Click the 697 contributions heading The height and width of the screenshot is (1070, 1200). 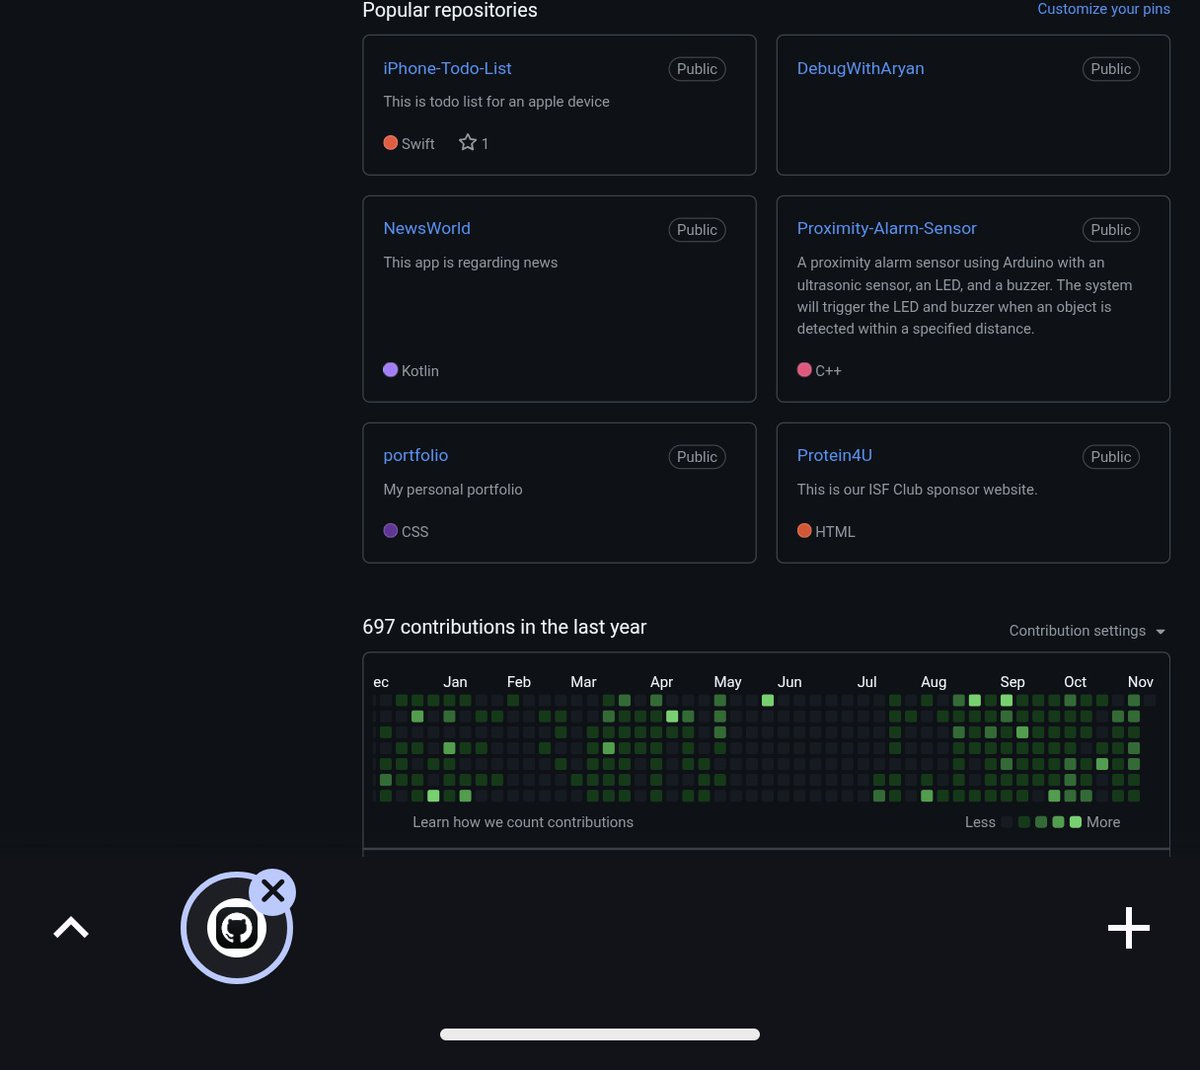(504, 627)
